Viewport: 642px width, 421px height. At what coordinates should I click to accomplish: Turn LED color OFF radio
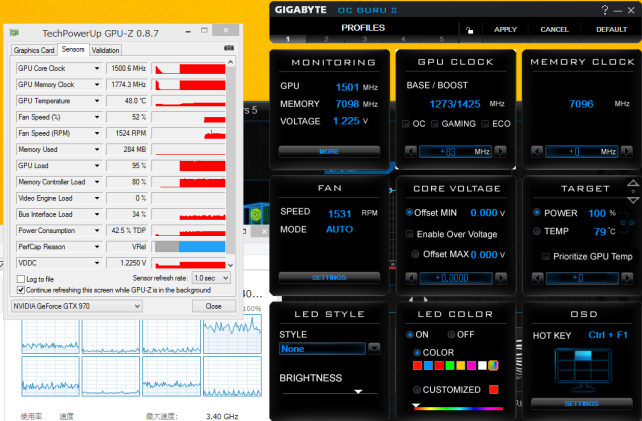[451, 335]
